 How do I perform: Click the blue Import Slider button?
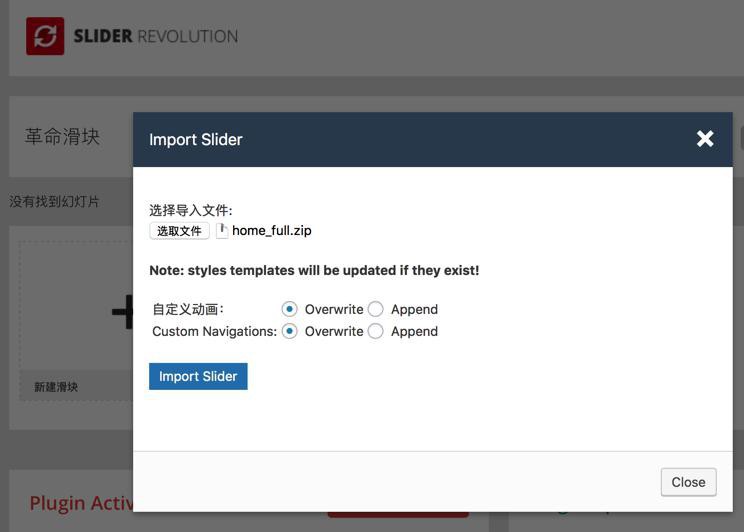198,376
